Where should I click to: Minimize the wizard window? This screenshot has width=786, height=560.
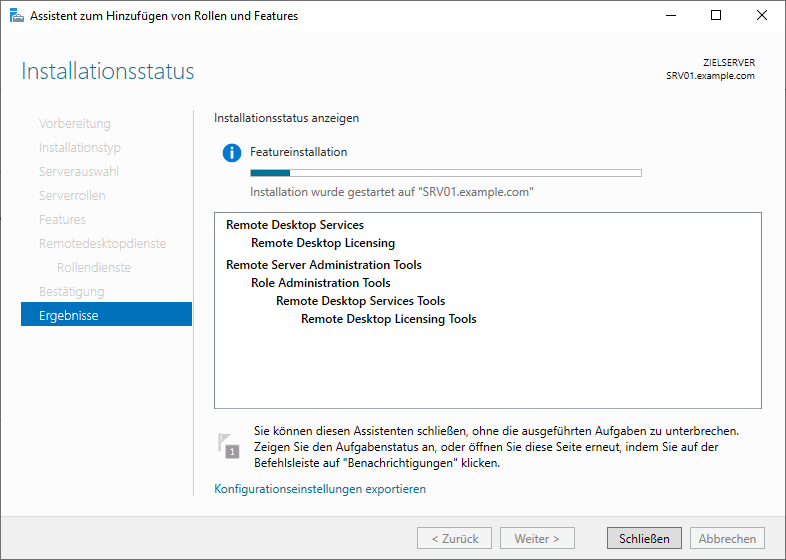tap(671, 16)
